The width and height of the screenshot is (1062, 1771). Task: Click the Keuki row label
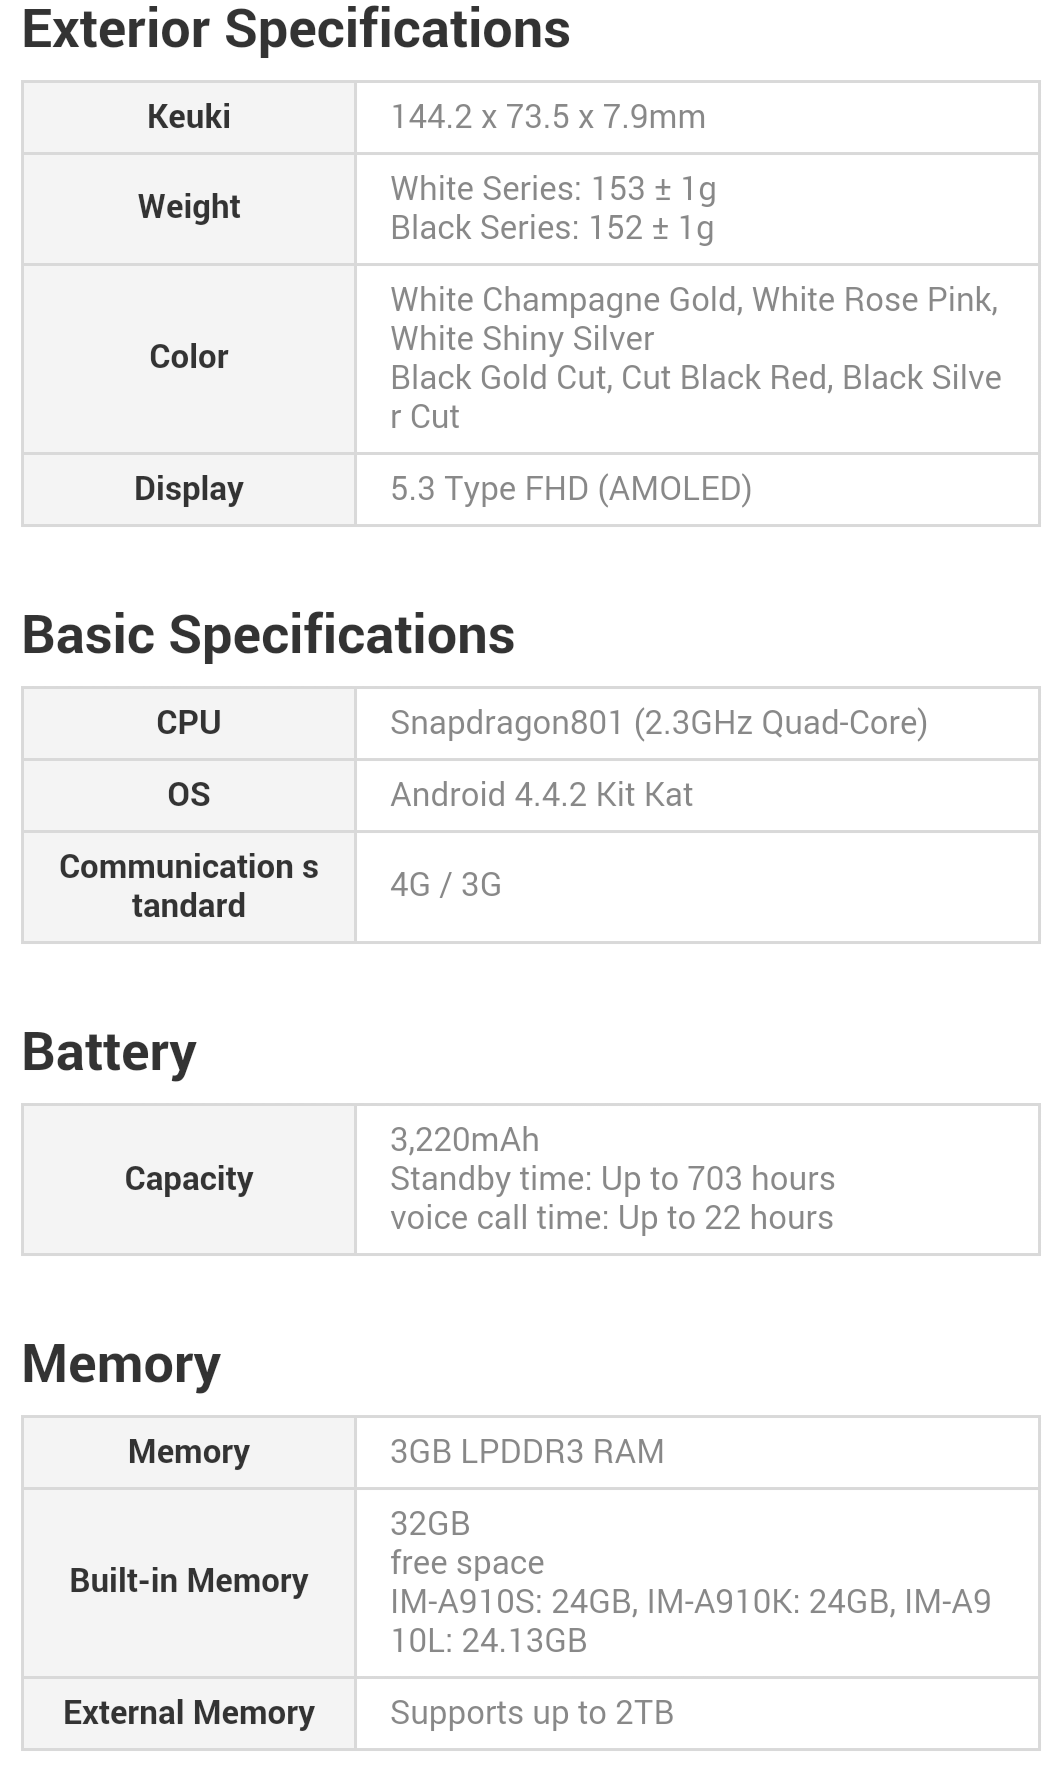189,117
